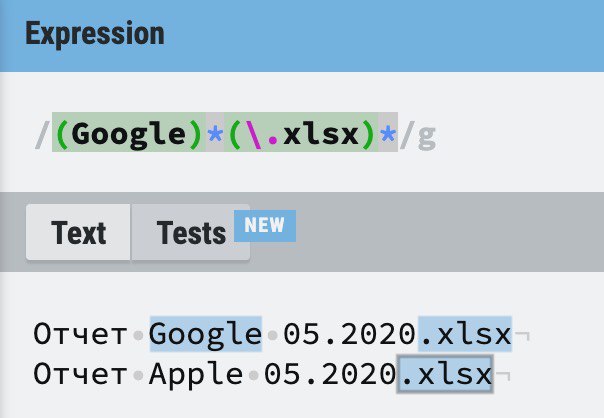Click the .xlsx match on first line
Screen dimensions: 604x418
coord(465,334)
